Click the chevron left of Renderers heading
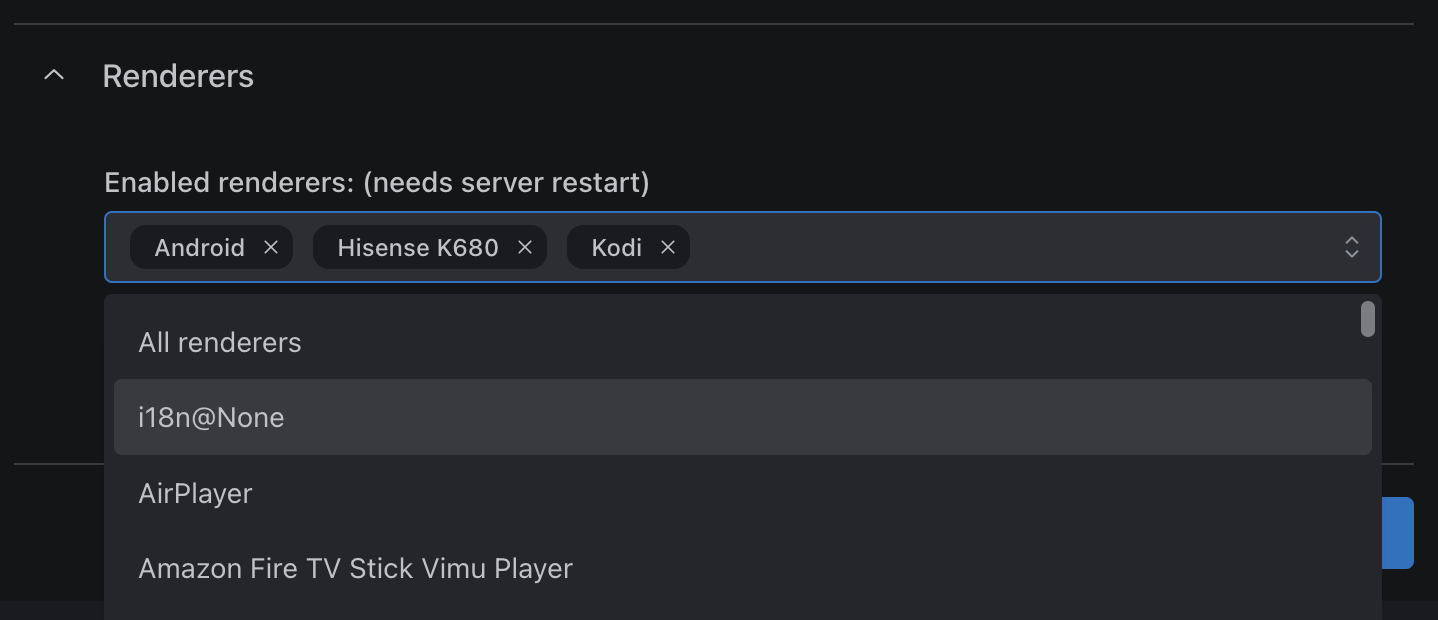Screen dimensions: 1438x620 tap(53, 74)
